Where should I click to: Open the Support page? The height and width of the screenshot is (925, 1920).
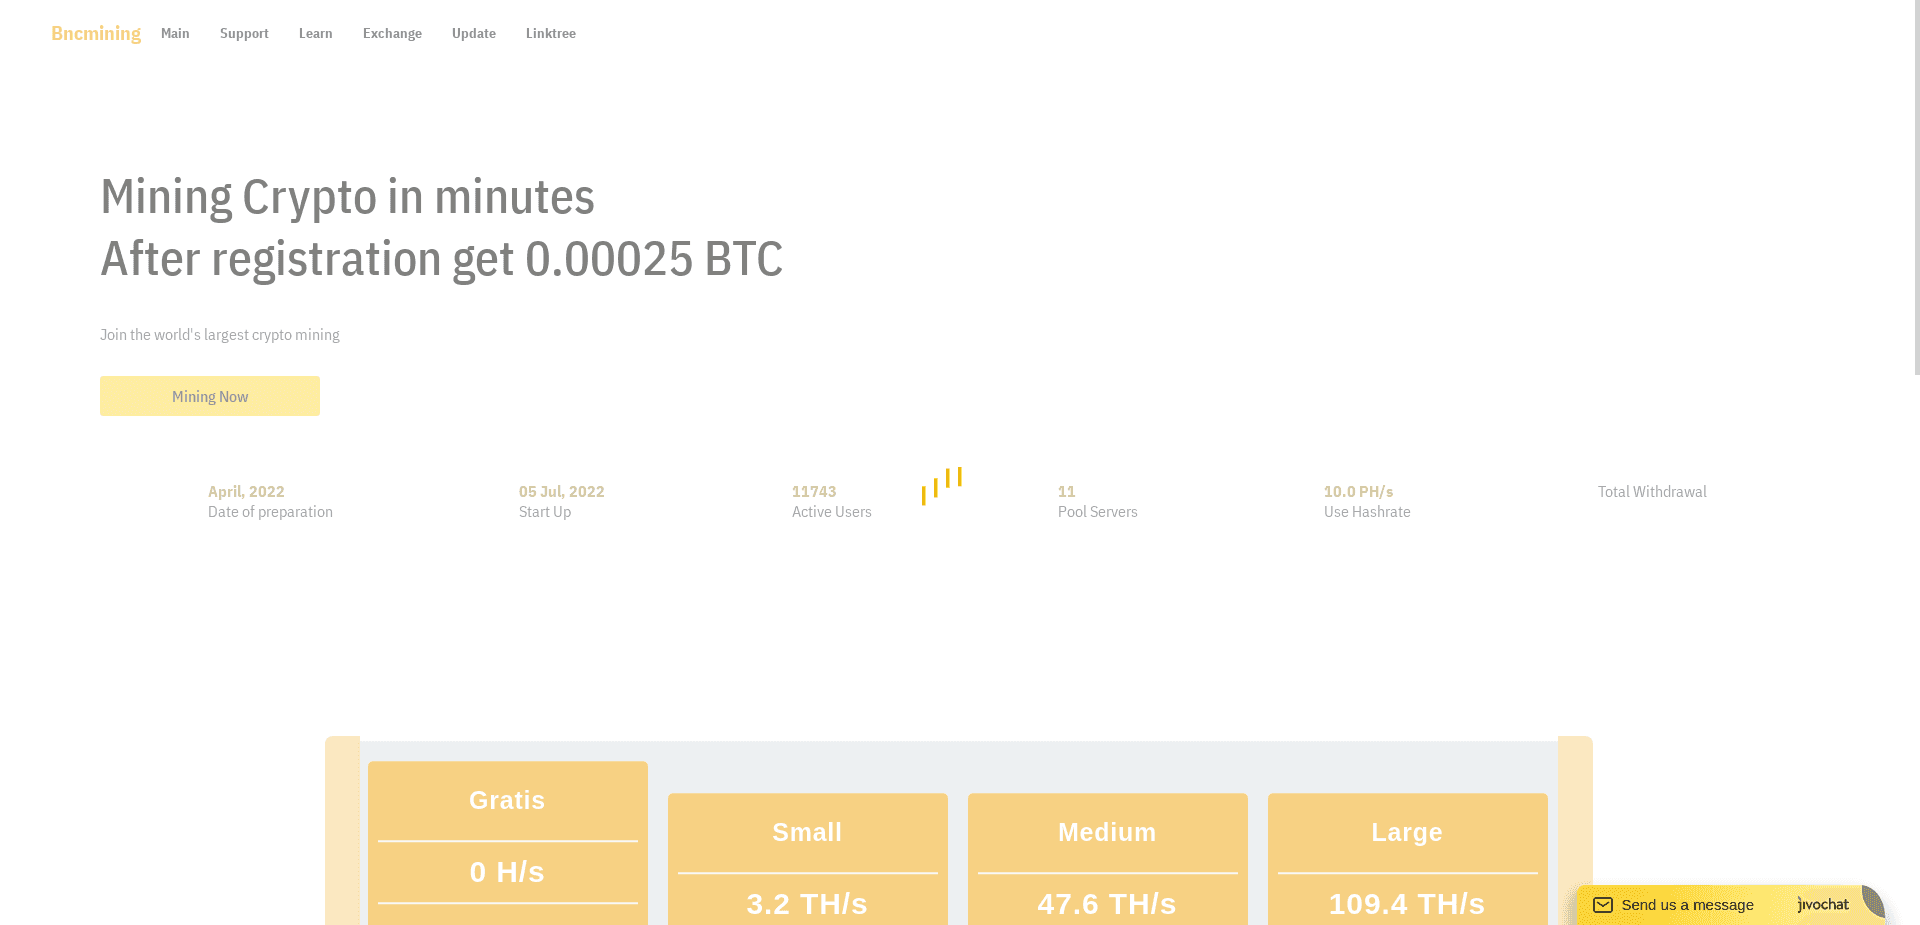click(244, 33)
